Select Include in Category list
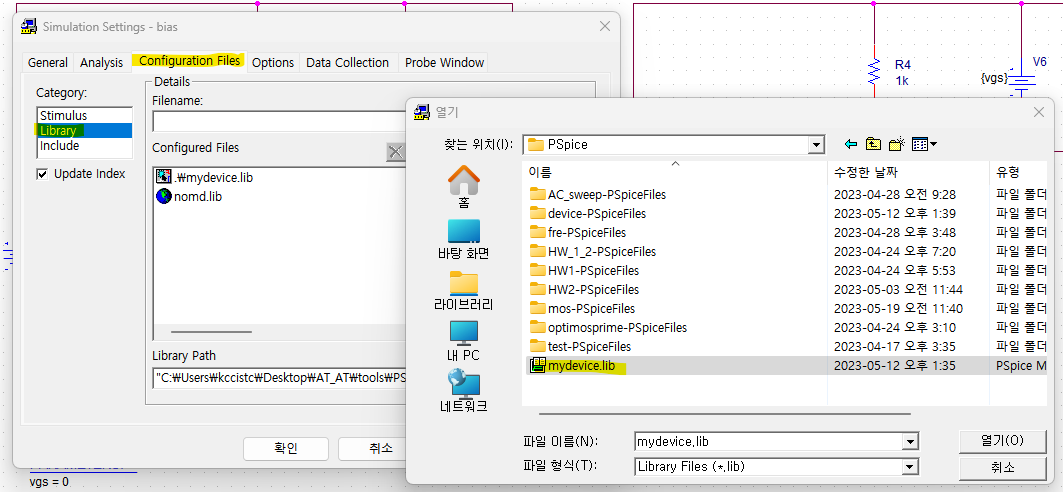 tap(84, 146)
